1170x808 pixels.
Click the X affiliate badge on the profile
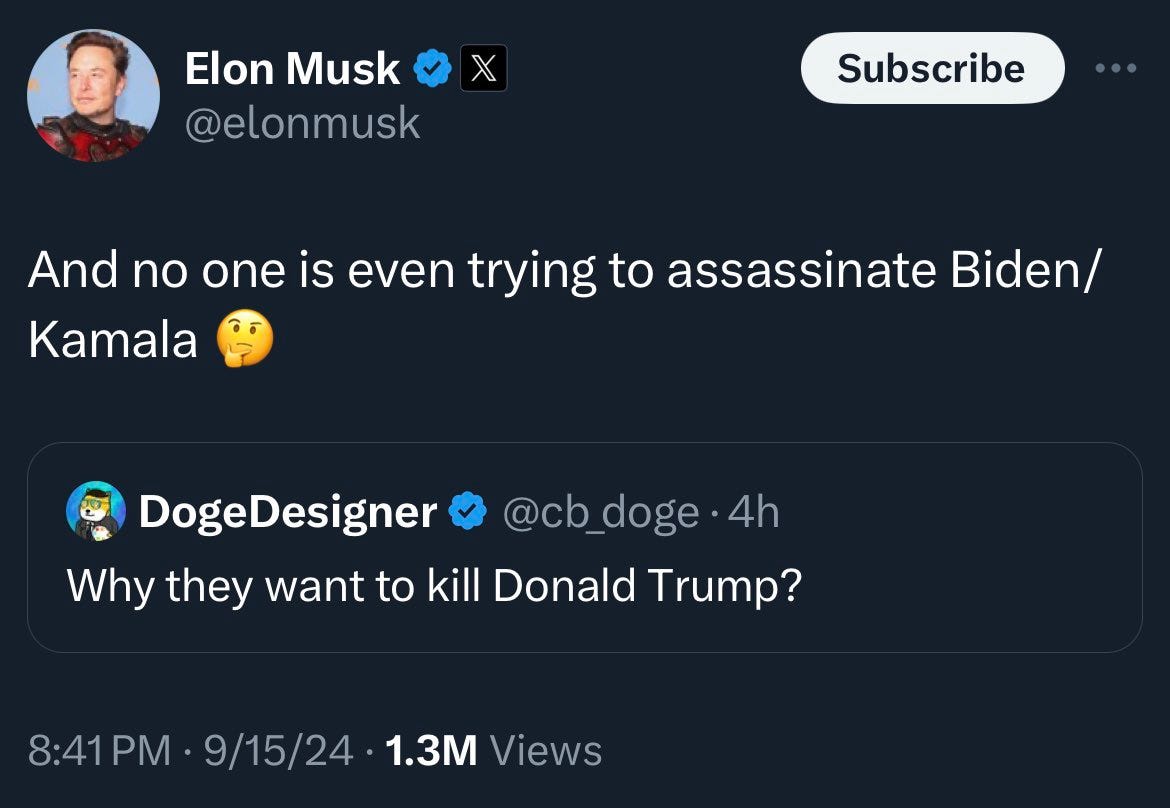(481, 67)
